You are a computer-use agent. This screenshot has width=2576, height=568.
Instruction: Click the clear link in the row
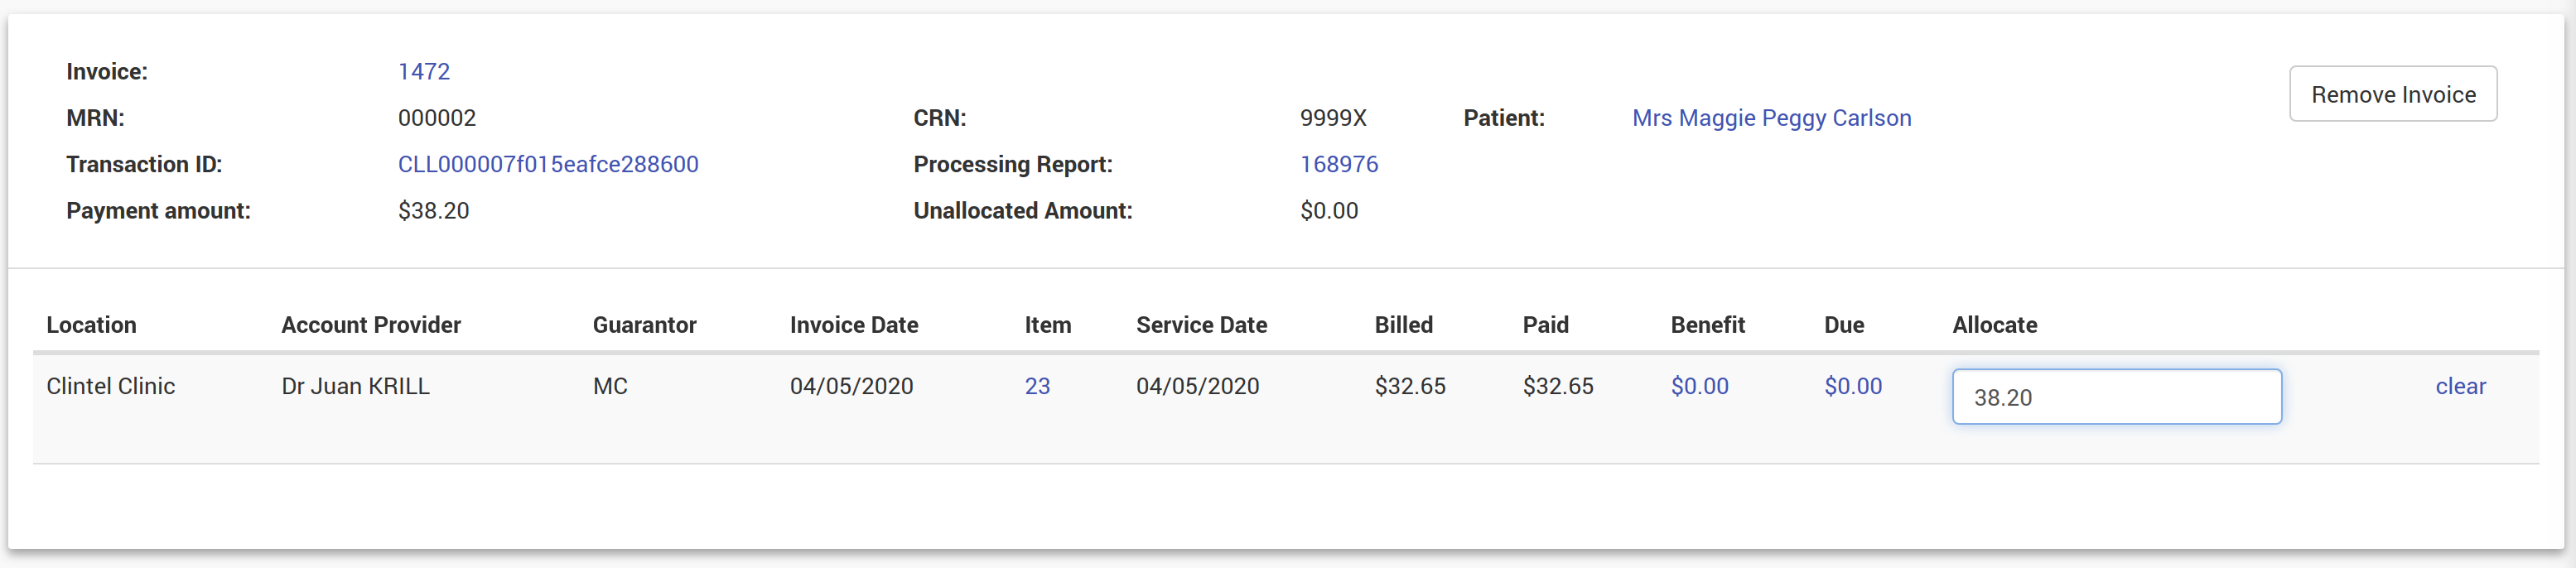tap(2460, 386)
